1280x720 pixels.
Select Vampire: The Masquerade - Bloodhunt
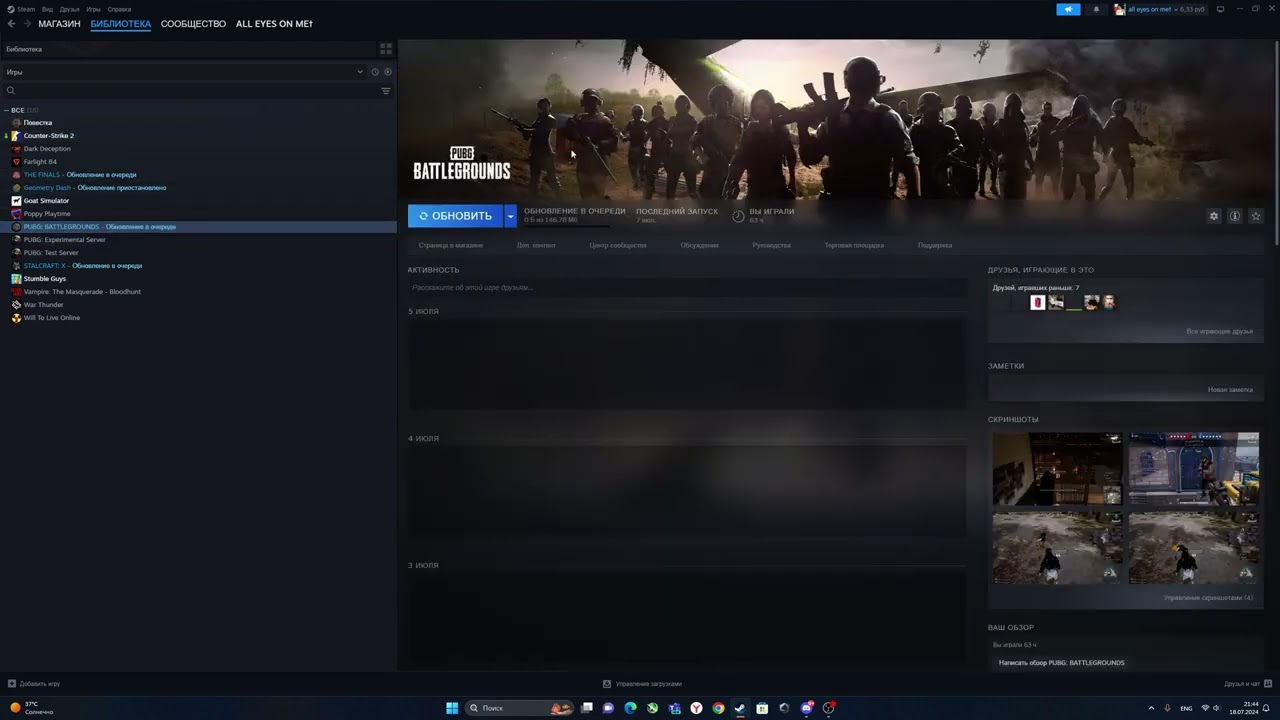(82, 292)
